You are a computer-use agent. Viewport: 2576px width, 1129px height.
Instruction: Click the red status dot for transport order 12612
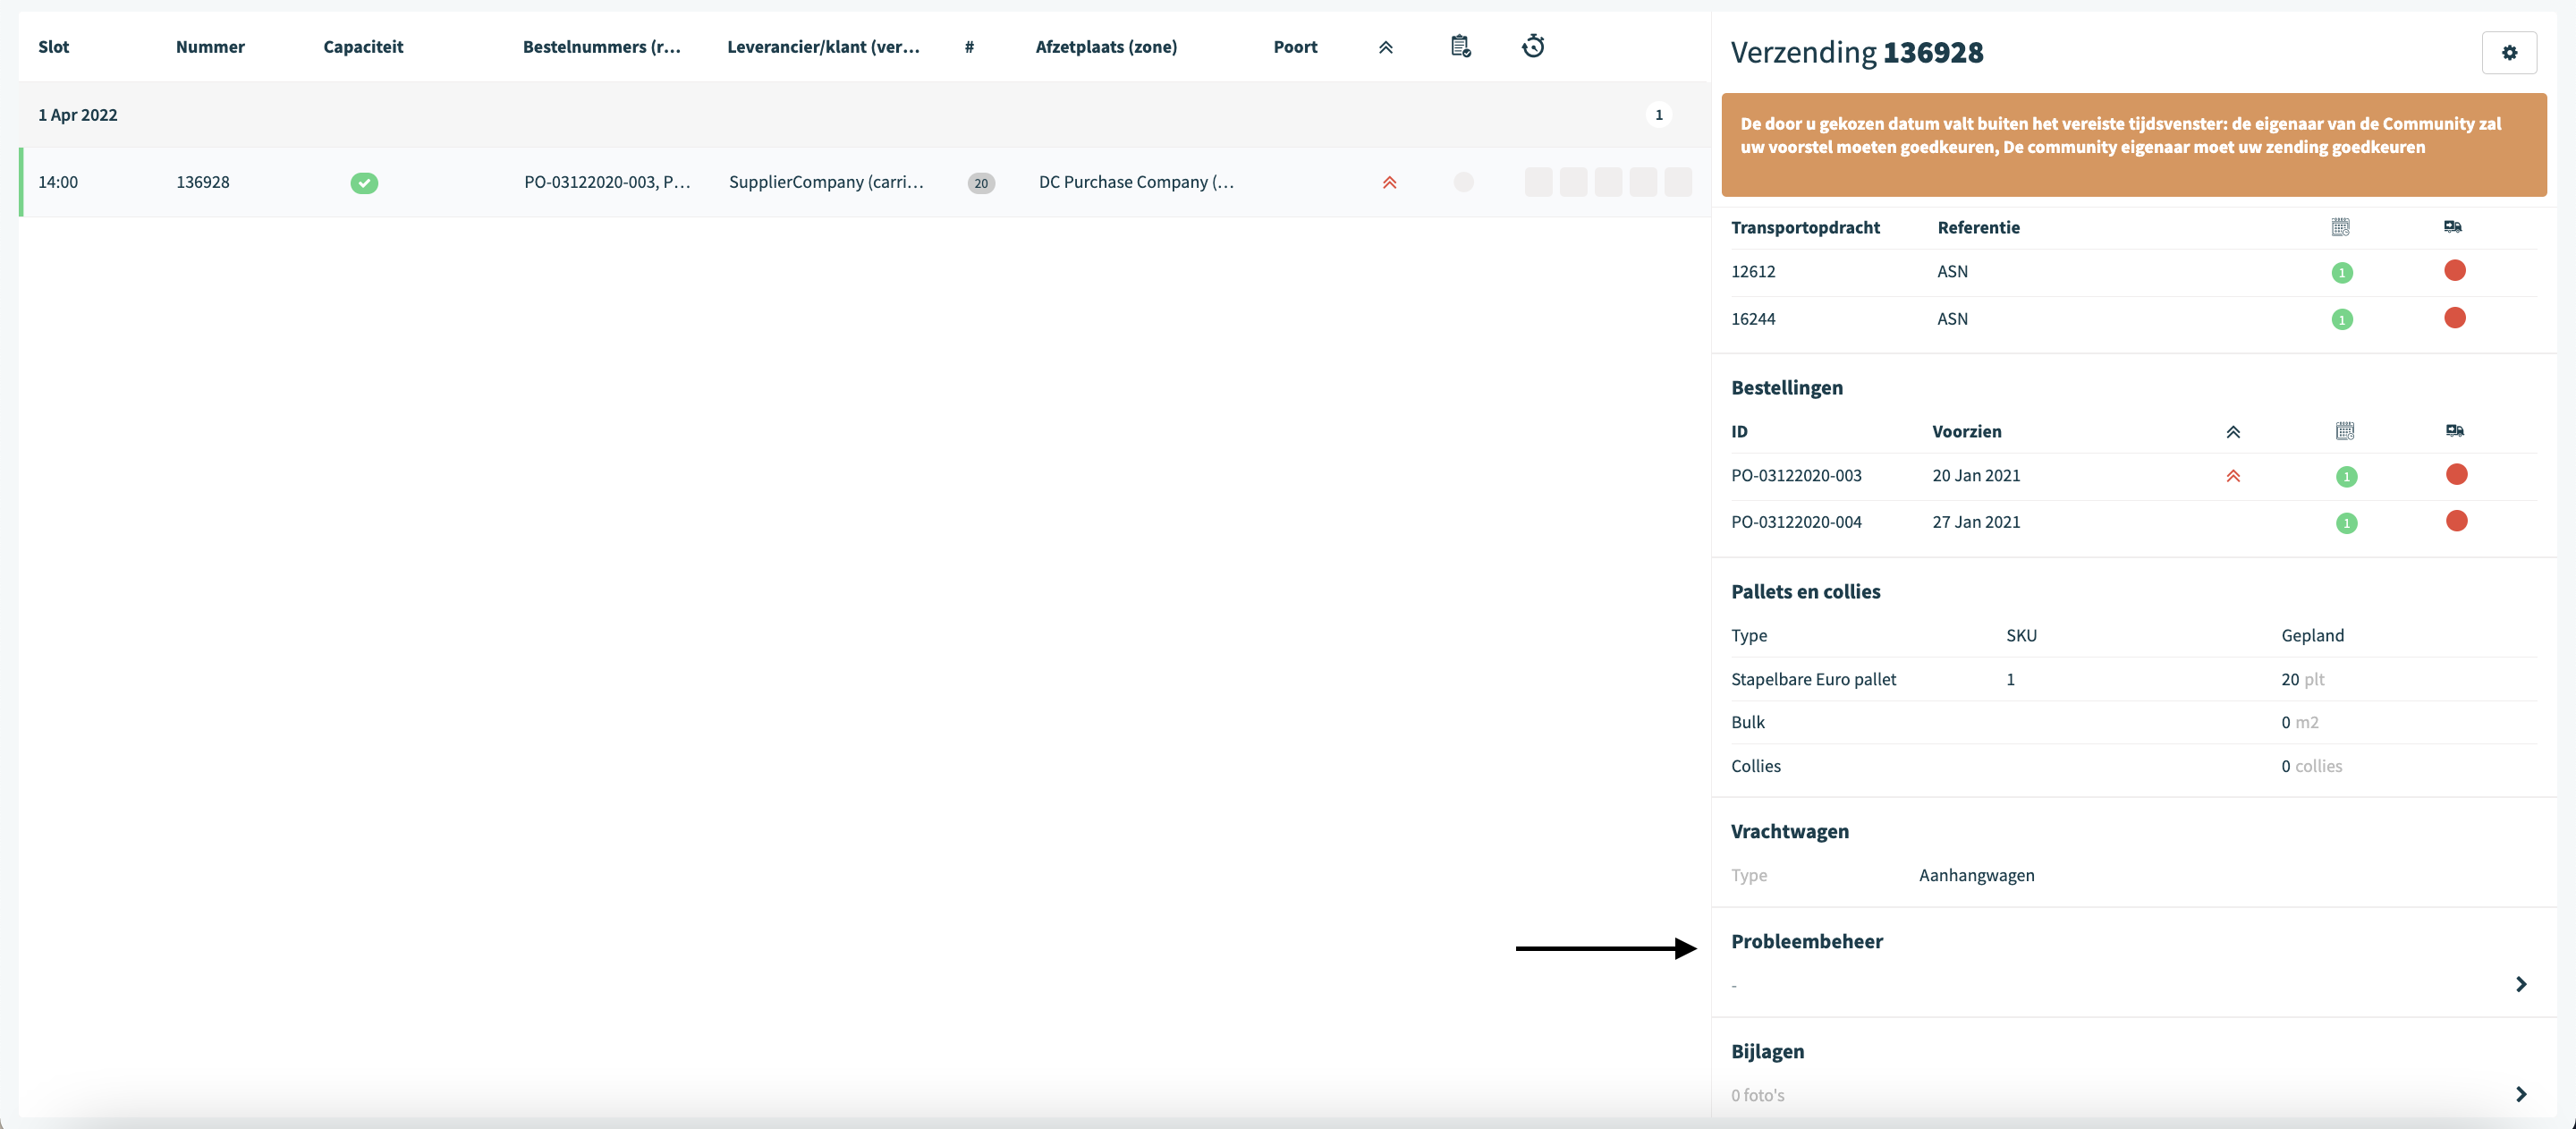[x=2454, y=270]
